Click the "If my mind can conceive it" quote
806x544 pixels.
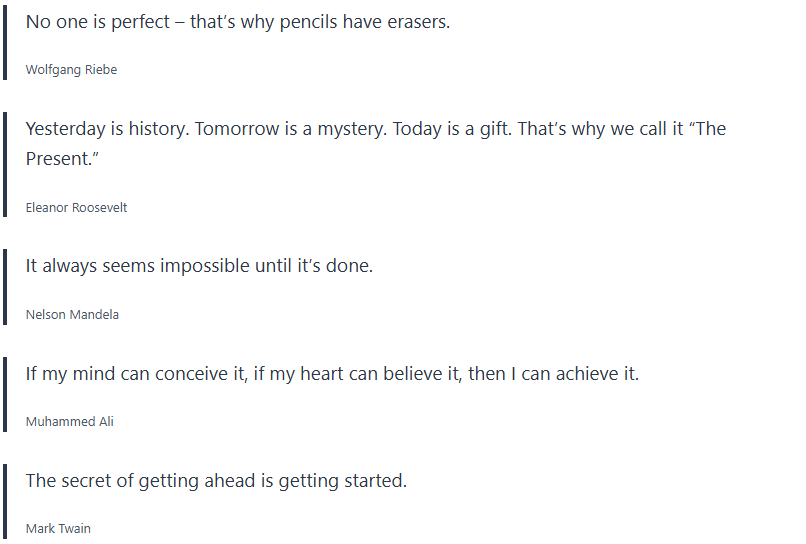[332, 374]
